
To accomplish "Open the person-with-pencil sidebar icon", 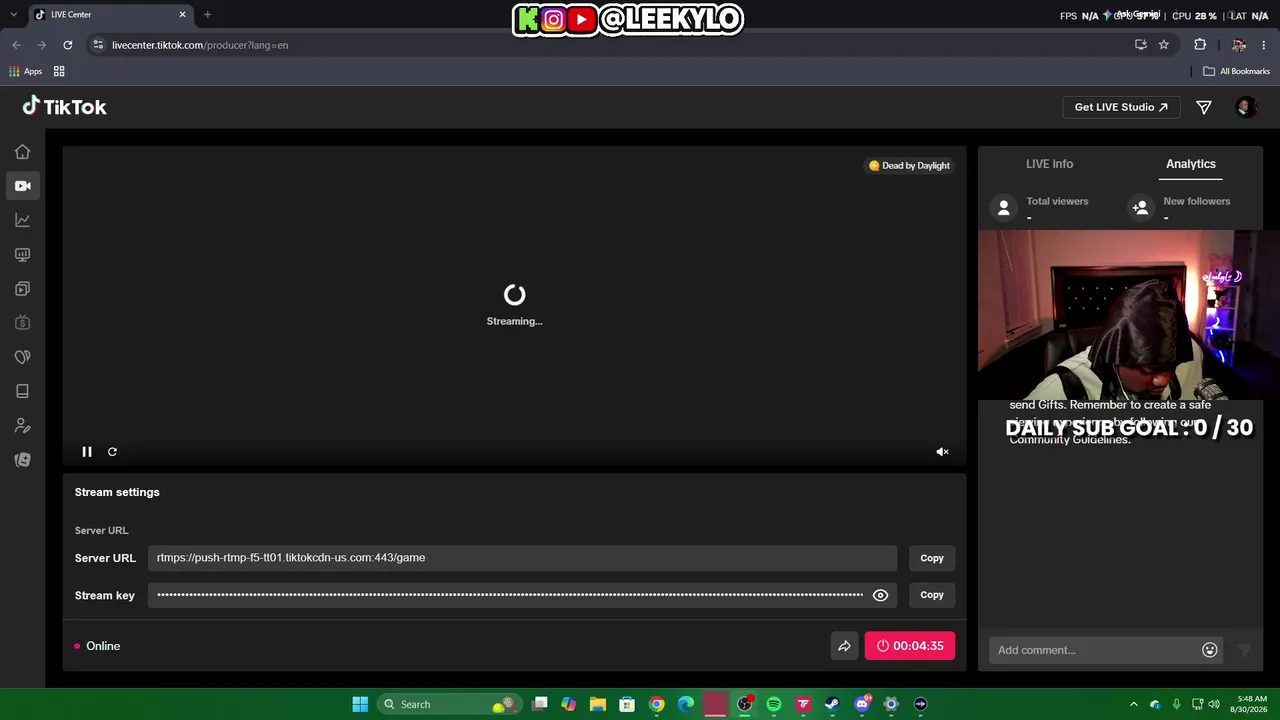I will 22,426.
